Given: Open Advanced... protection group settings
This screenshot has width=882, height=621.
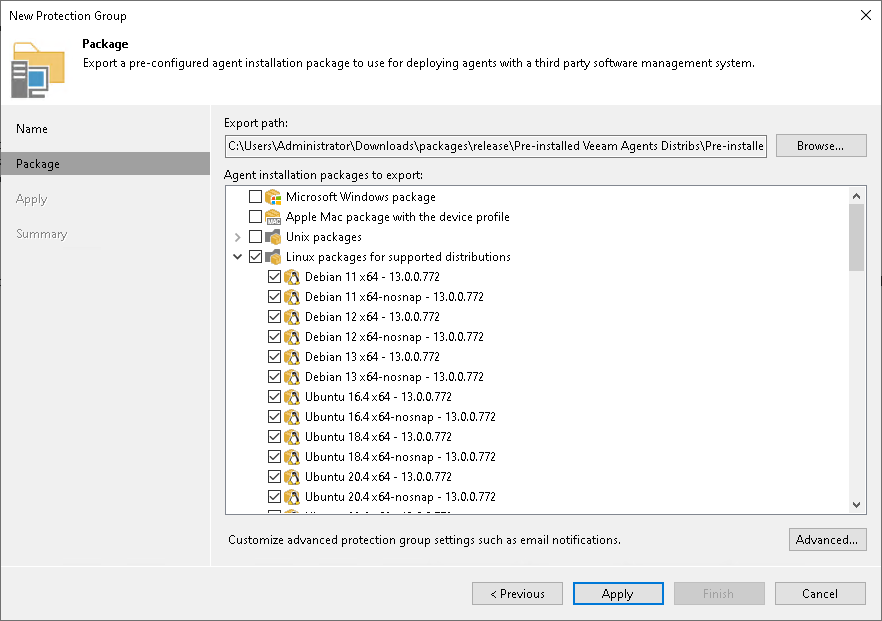Looking at the screenshot, I should pyautogui.click(x=827, y=539).
